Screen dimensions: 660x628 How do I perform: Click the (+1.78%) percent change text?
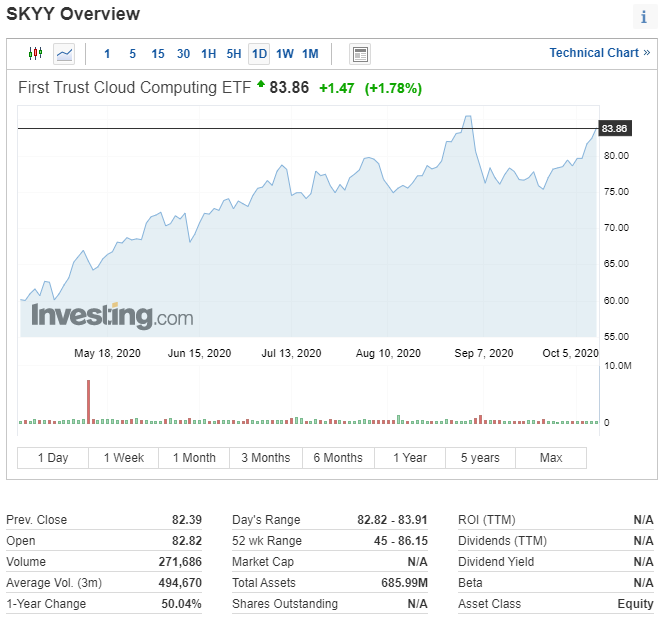(393, 88)
